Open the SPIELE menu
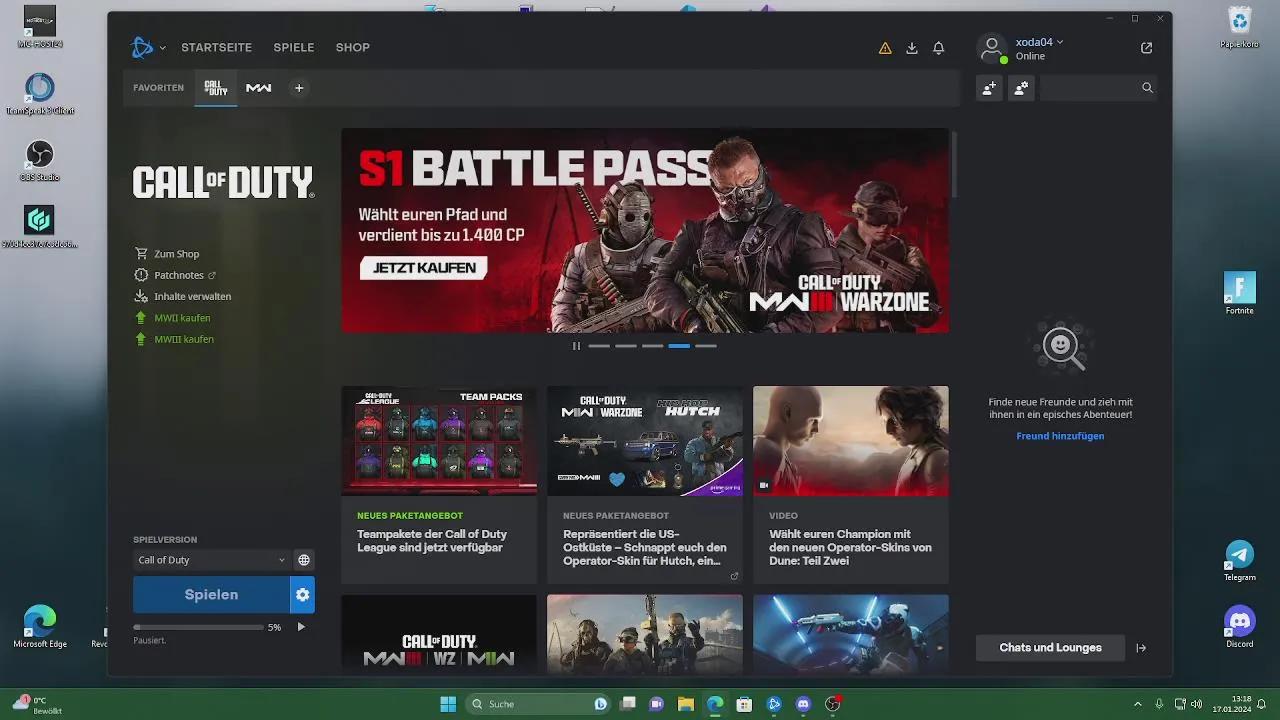This screenshot has height=720, width=1280. 294,47
